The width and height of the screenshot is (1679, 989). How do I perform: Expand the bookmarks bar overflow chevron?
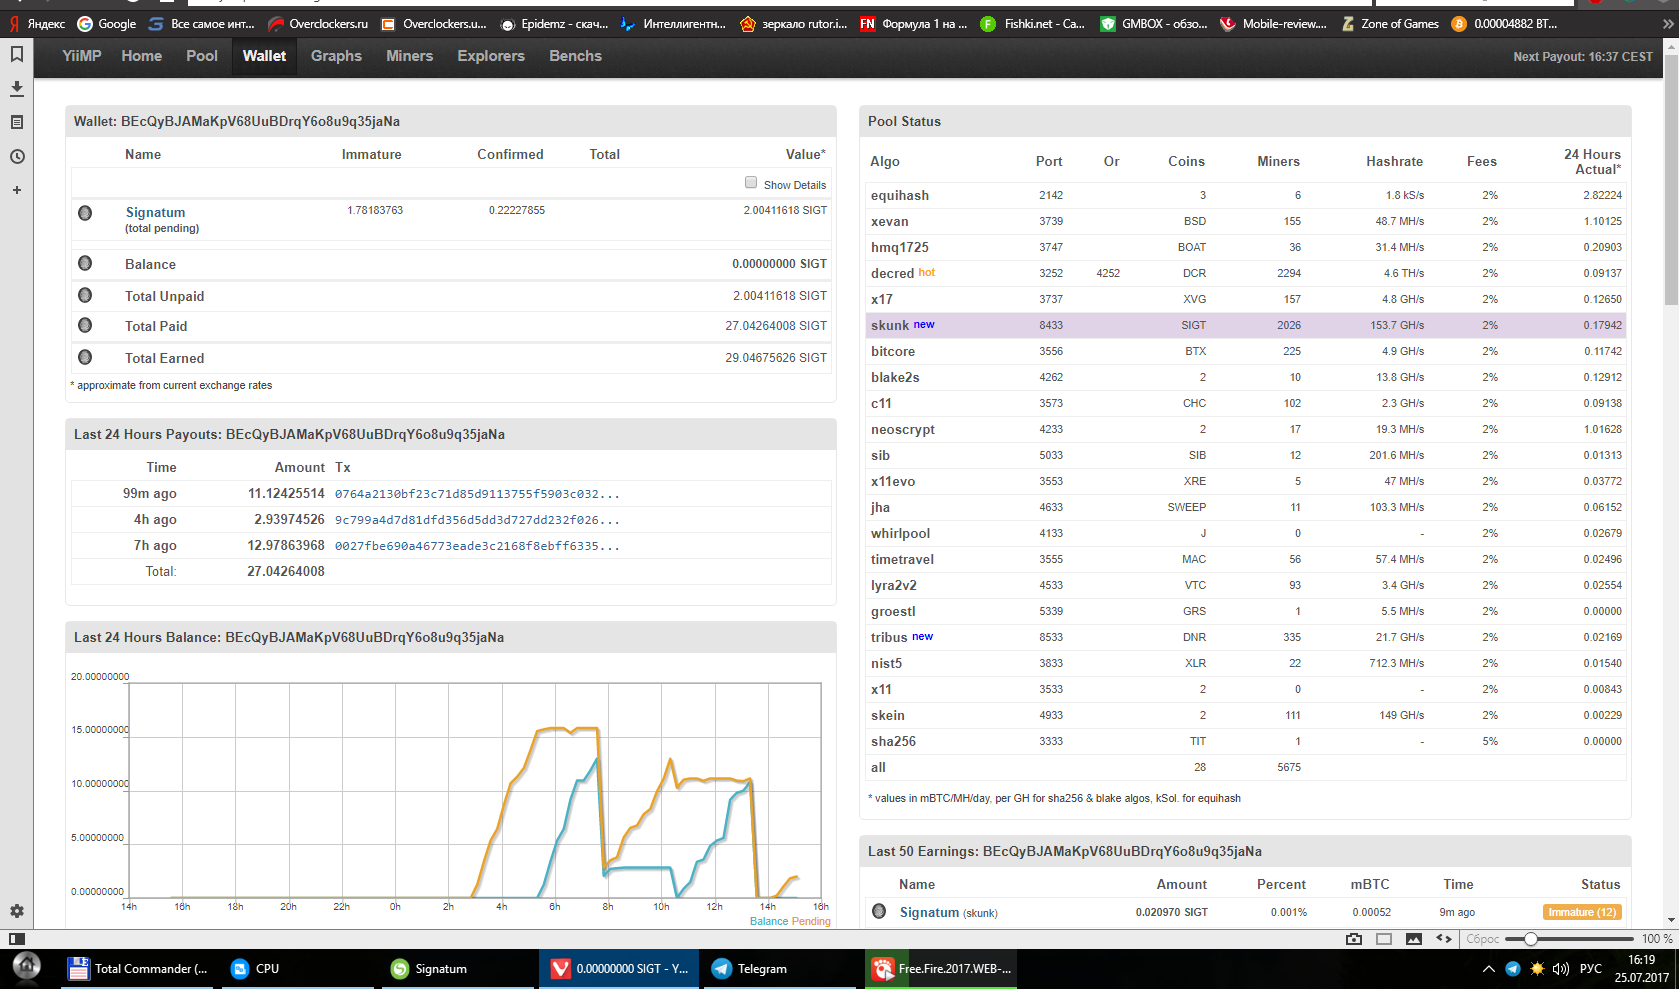click(x=1666, y=24)
